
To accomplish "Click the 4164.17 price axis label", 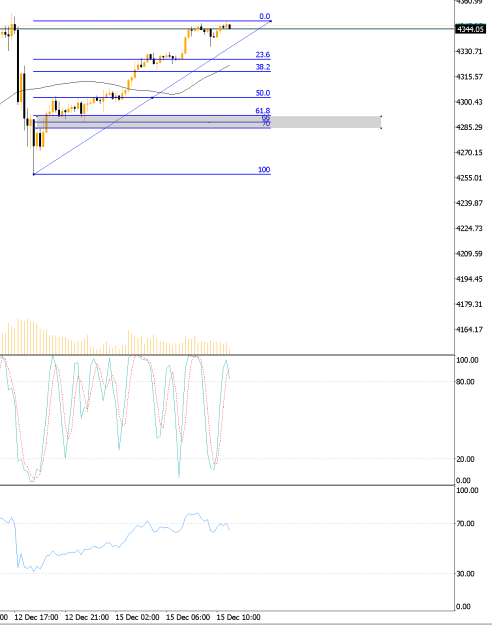I will tap(469, 329).
